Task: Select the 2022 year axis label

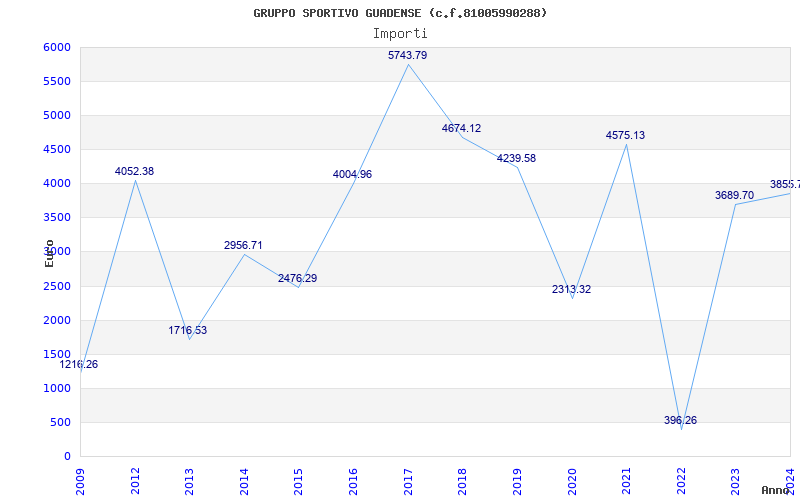Action: 681,481
